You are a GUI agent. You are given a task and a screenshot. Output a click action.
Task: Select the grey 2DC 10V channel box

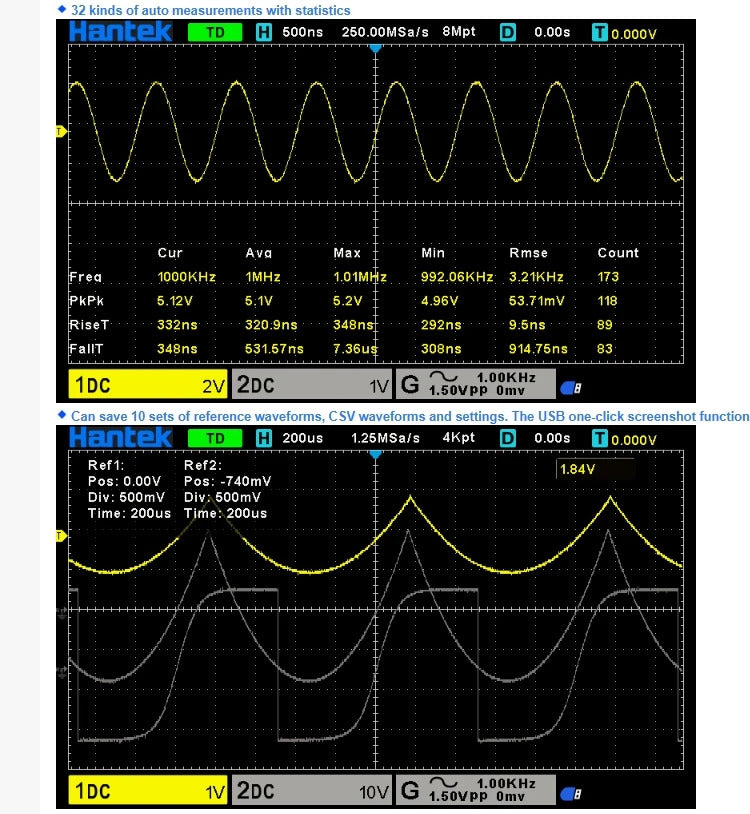coord(311,792)
